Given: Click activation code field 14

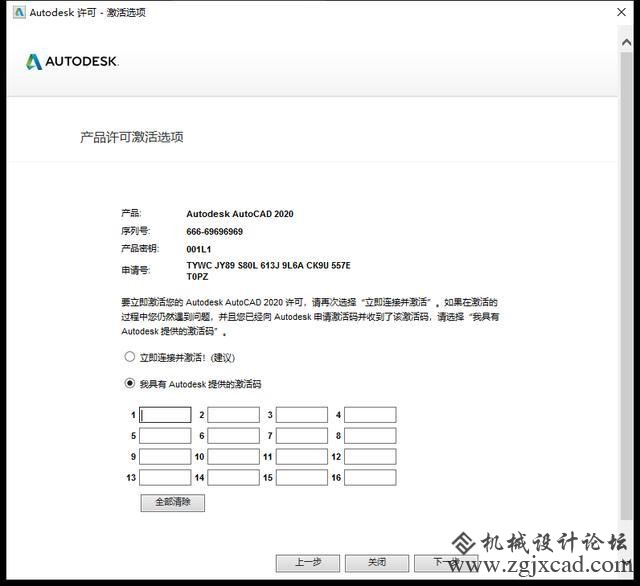Looking at the screenshot, I should pos(233,478).
